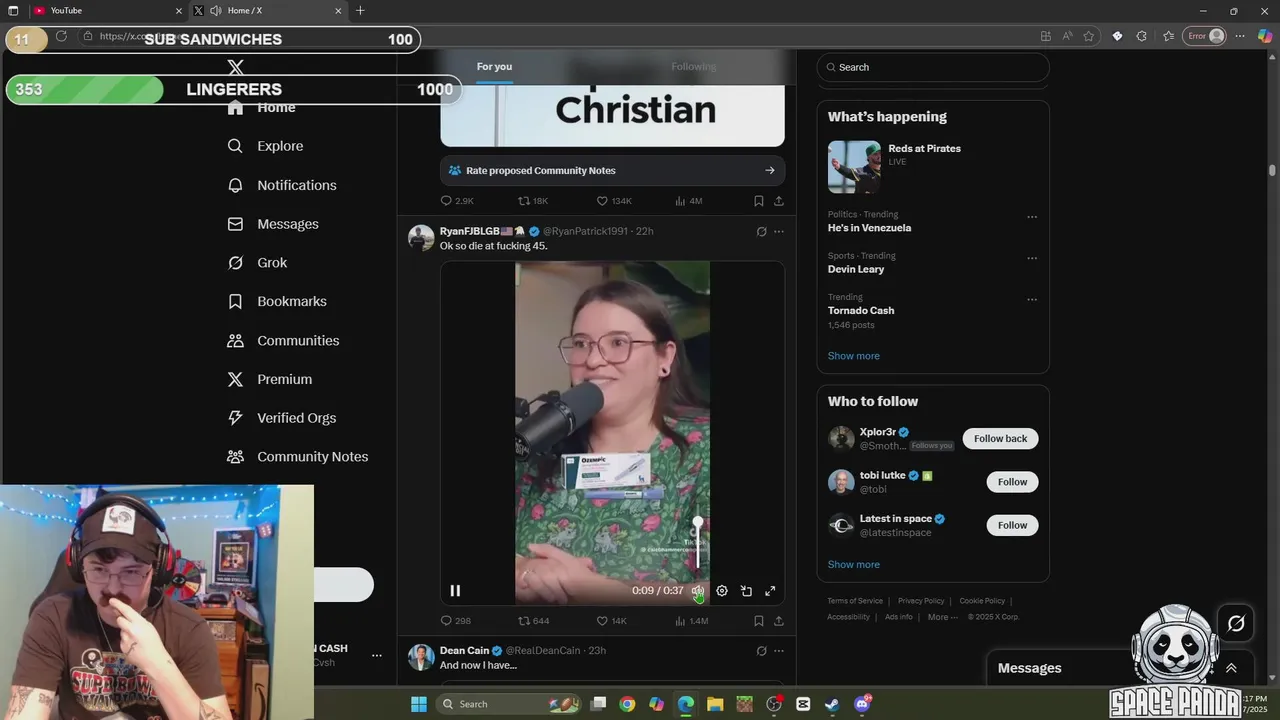This screenshot has height=720, width=1280.
Task: Open more options for He's in Venezuela trend
Action: click(1032, 217)
